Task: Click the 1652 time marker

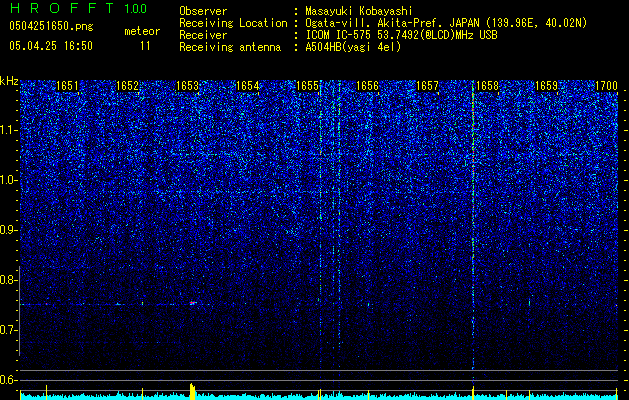Action: [x=127, y=86]
